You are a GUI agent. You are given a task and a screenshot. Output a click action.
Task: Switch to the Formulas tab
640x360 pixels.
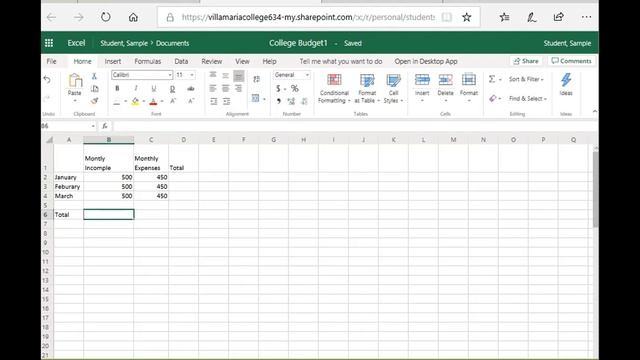tap(148, 61)
